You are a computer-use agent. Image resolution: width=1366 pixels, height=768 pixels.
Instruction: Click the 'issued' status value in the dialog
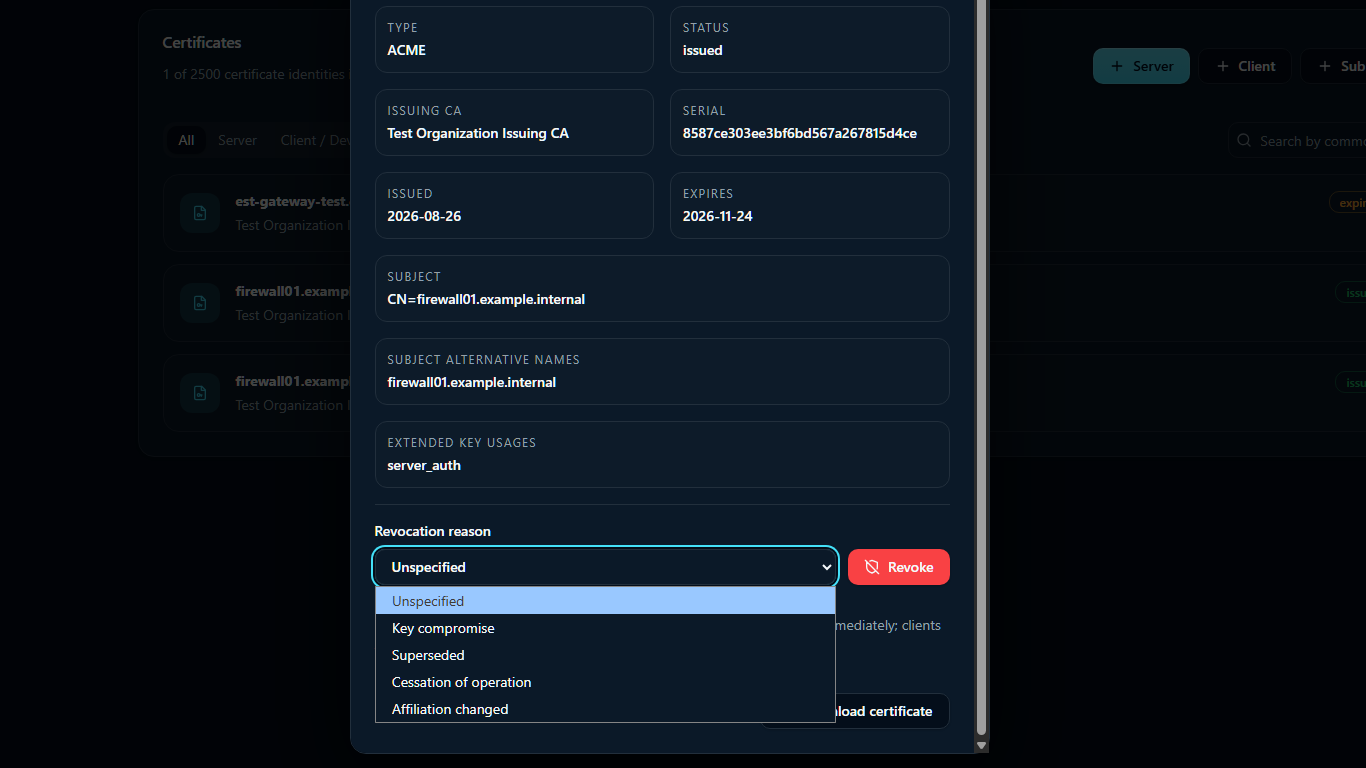(702, 50)
